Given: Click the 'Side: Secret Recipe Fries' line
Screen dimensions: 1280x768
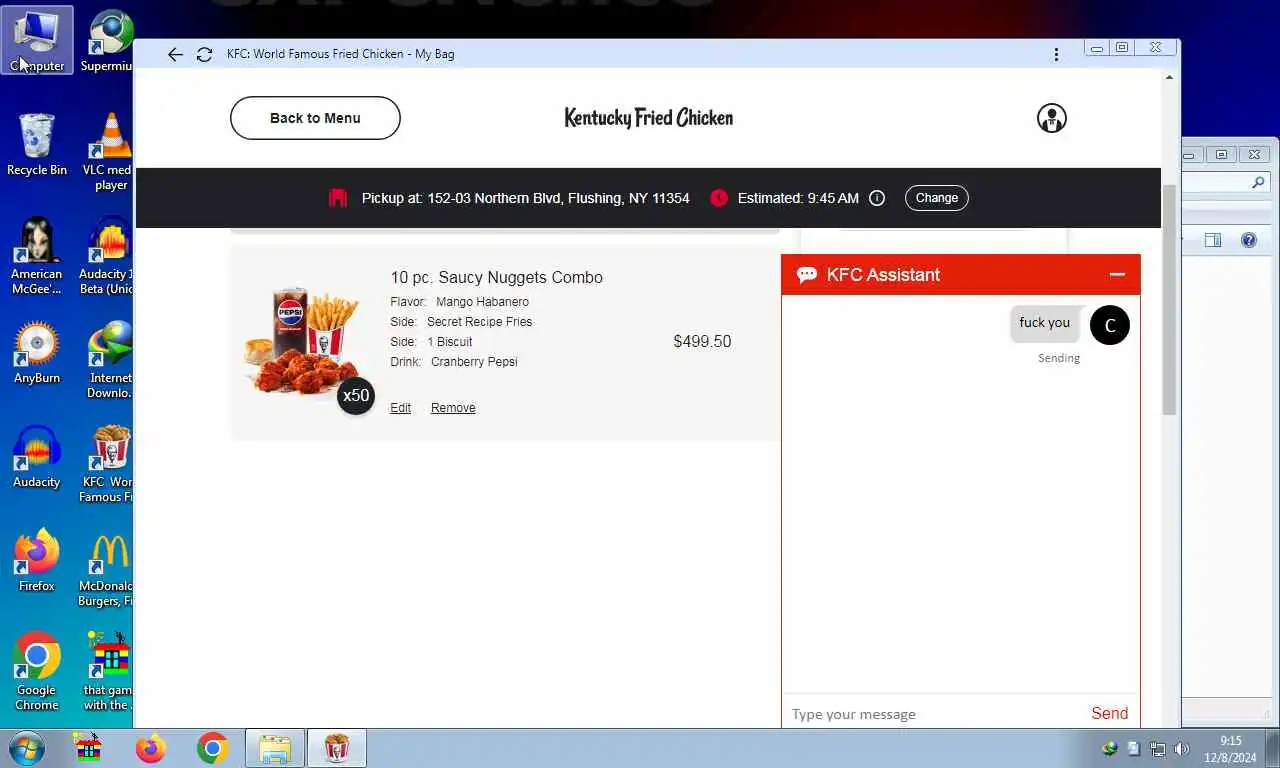Looking at the screenshot, I should click(x=461, y=322).
